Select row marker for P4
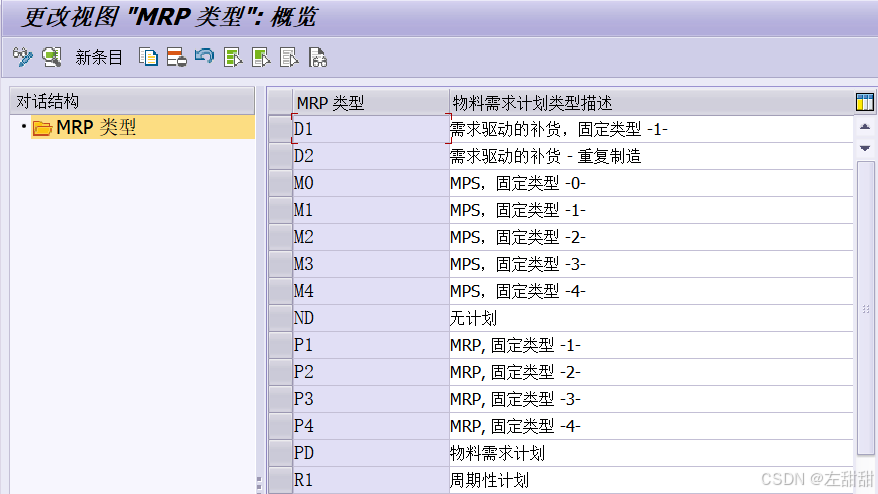The height and width of the screenshot is (494, 878). tap(280, 426)
